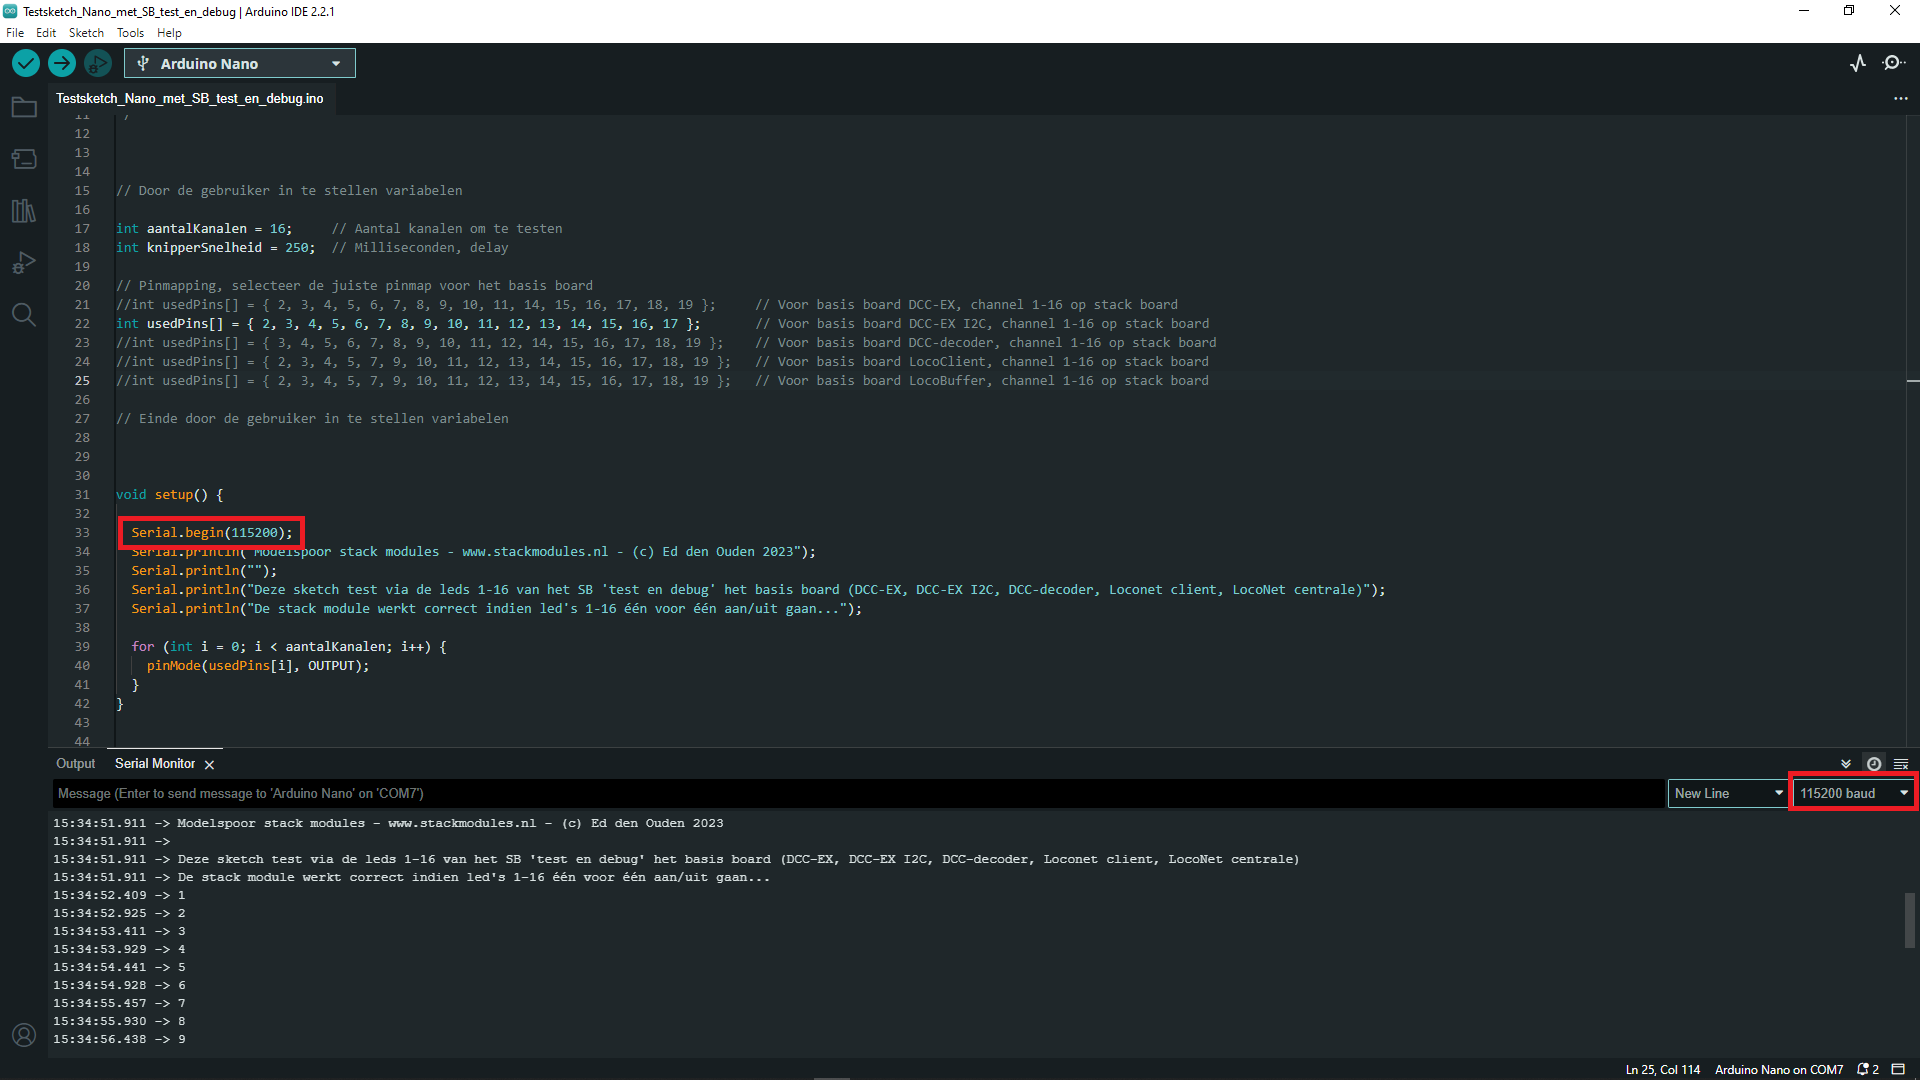Open the 115200 baud rate dropdown
Viewport: 1920px width, 1080px height.
(x=1851, y=792)
